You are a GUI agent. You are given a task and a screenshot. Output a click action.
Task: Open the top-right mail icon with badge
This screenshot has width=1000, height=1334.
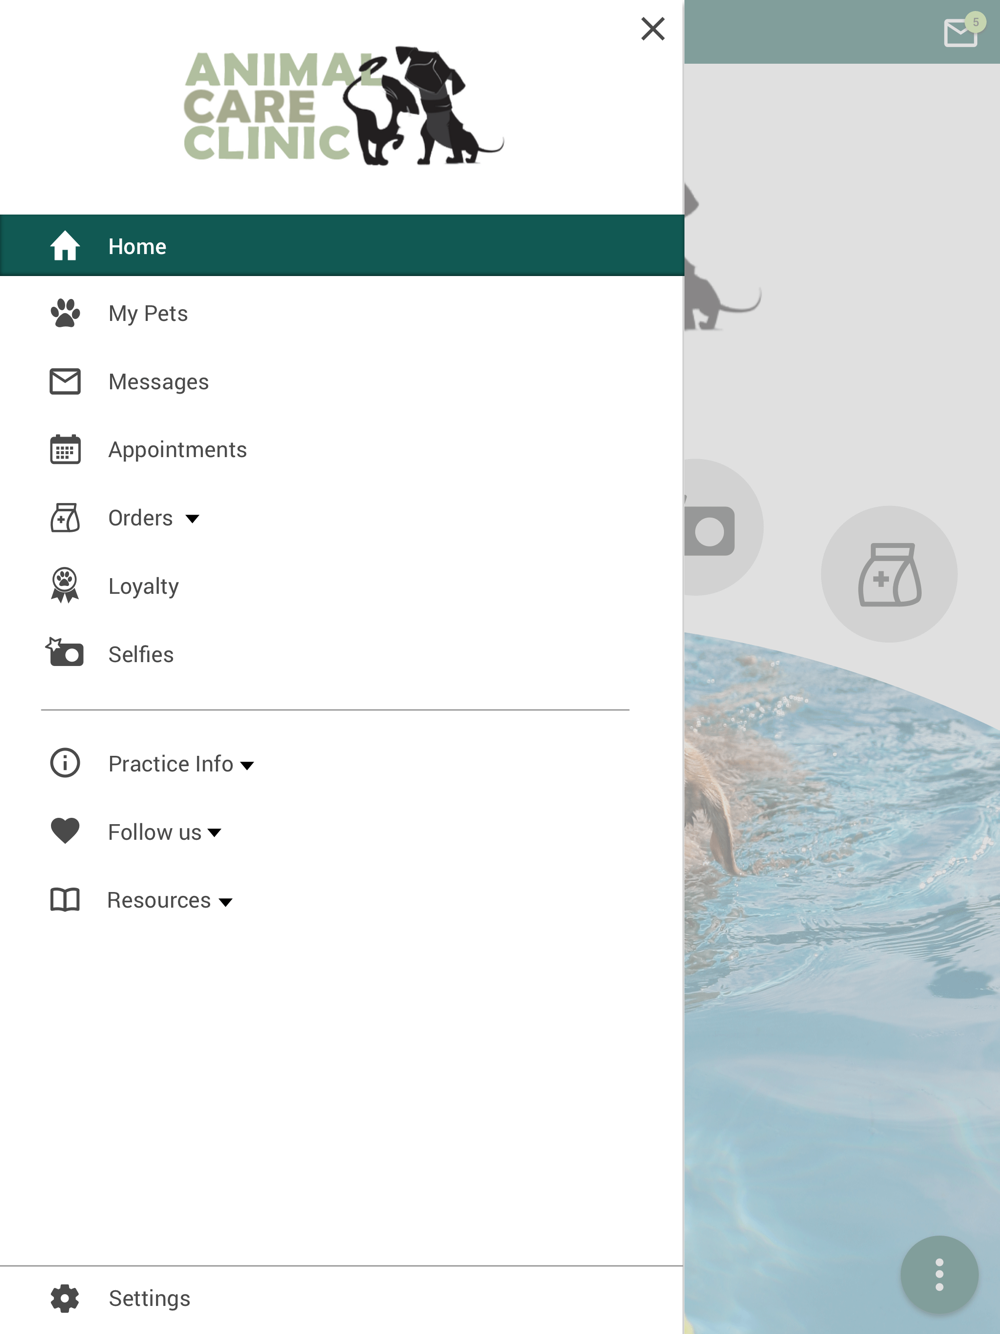pos(962,32)
